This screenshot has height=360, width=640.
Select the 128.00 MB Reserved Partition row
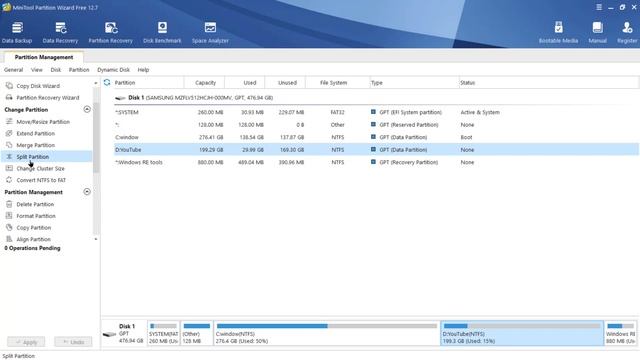pos(376,125)
